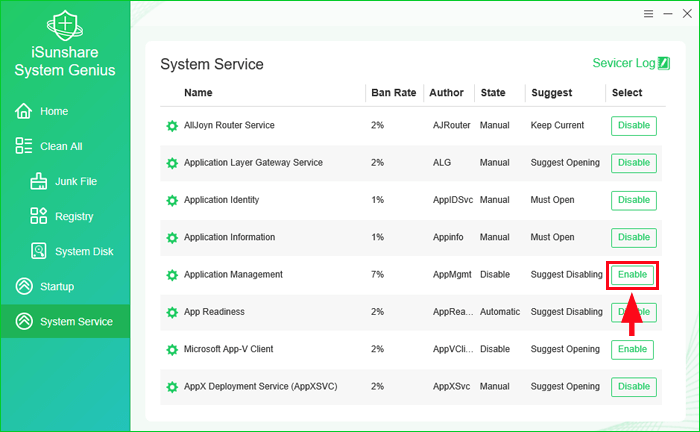Open the Registry section
Screen dimensions: 700x432
[74, 216]
